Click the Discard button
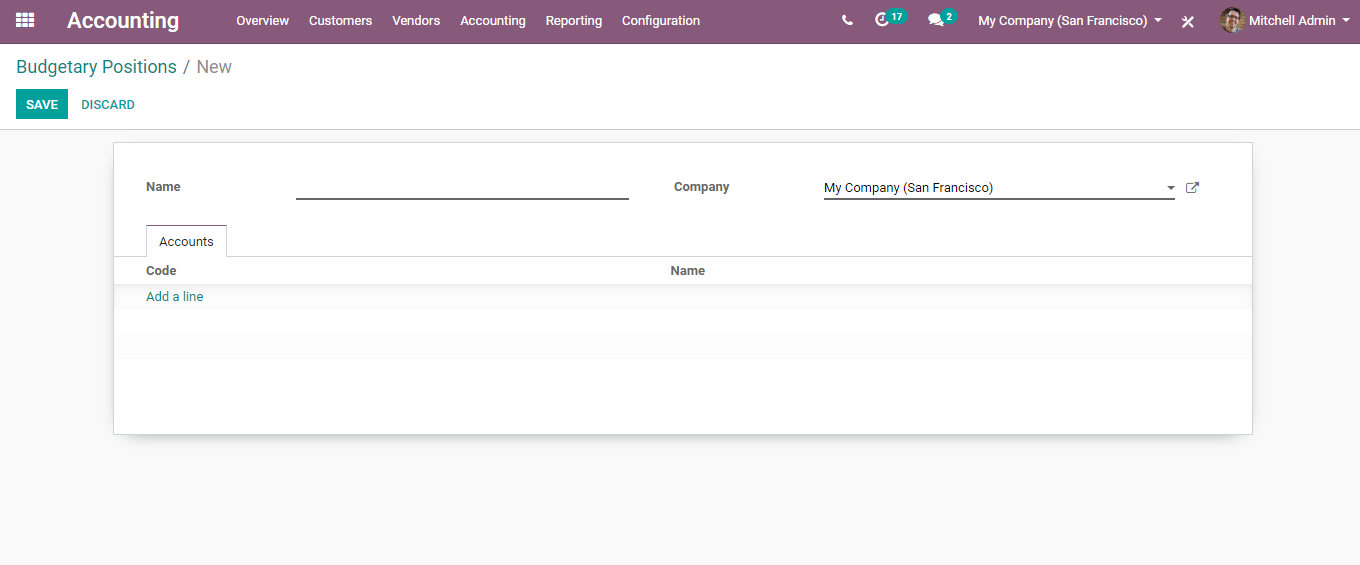This screenshot has width=1360, height=565. point(108,104)
